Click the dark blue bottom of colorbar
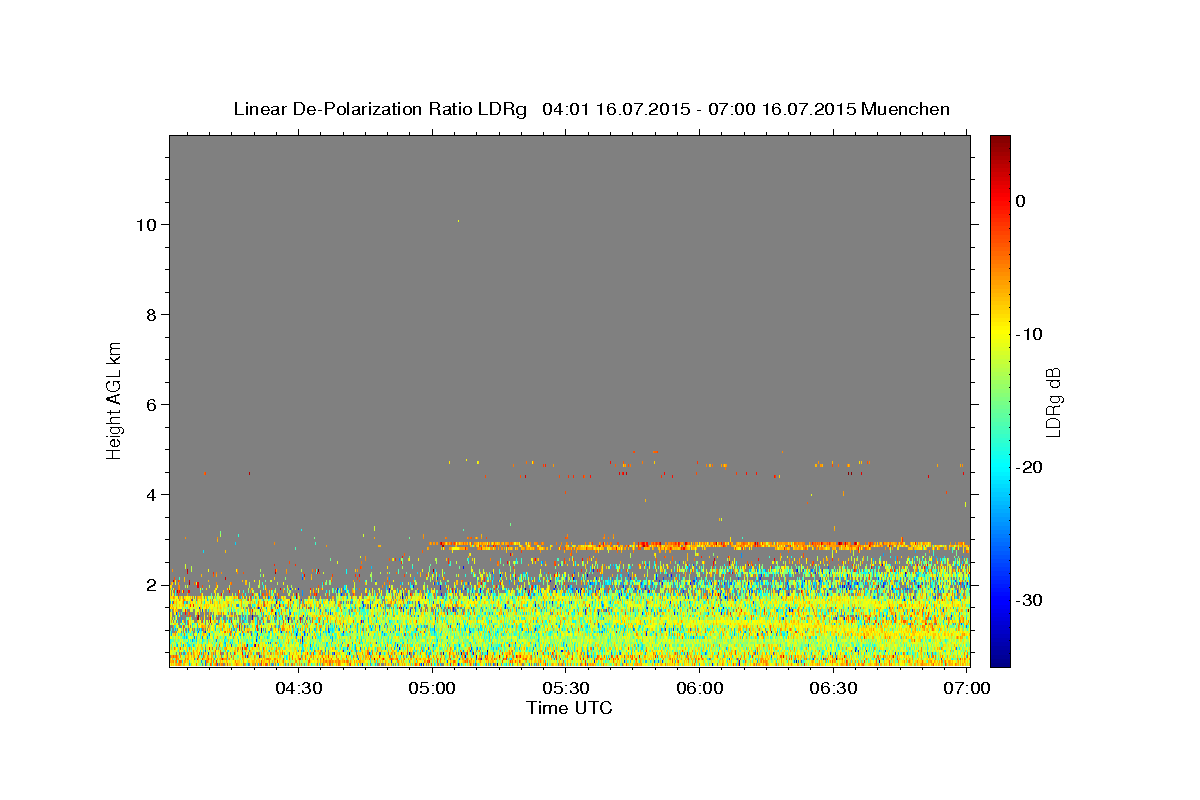 pos(1000,658)
